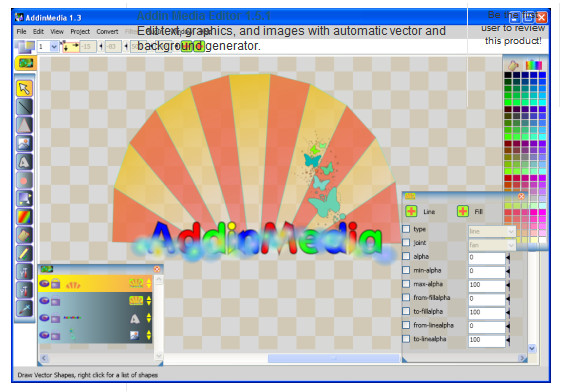Open the Project menu
The height and width of the screenshot is (392, 567).
pyautogui.click(x=80, y=31)
